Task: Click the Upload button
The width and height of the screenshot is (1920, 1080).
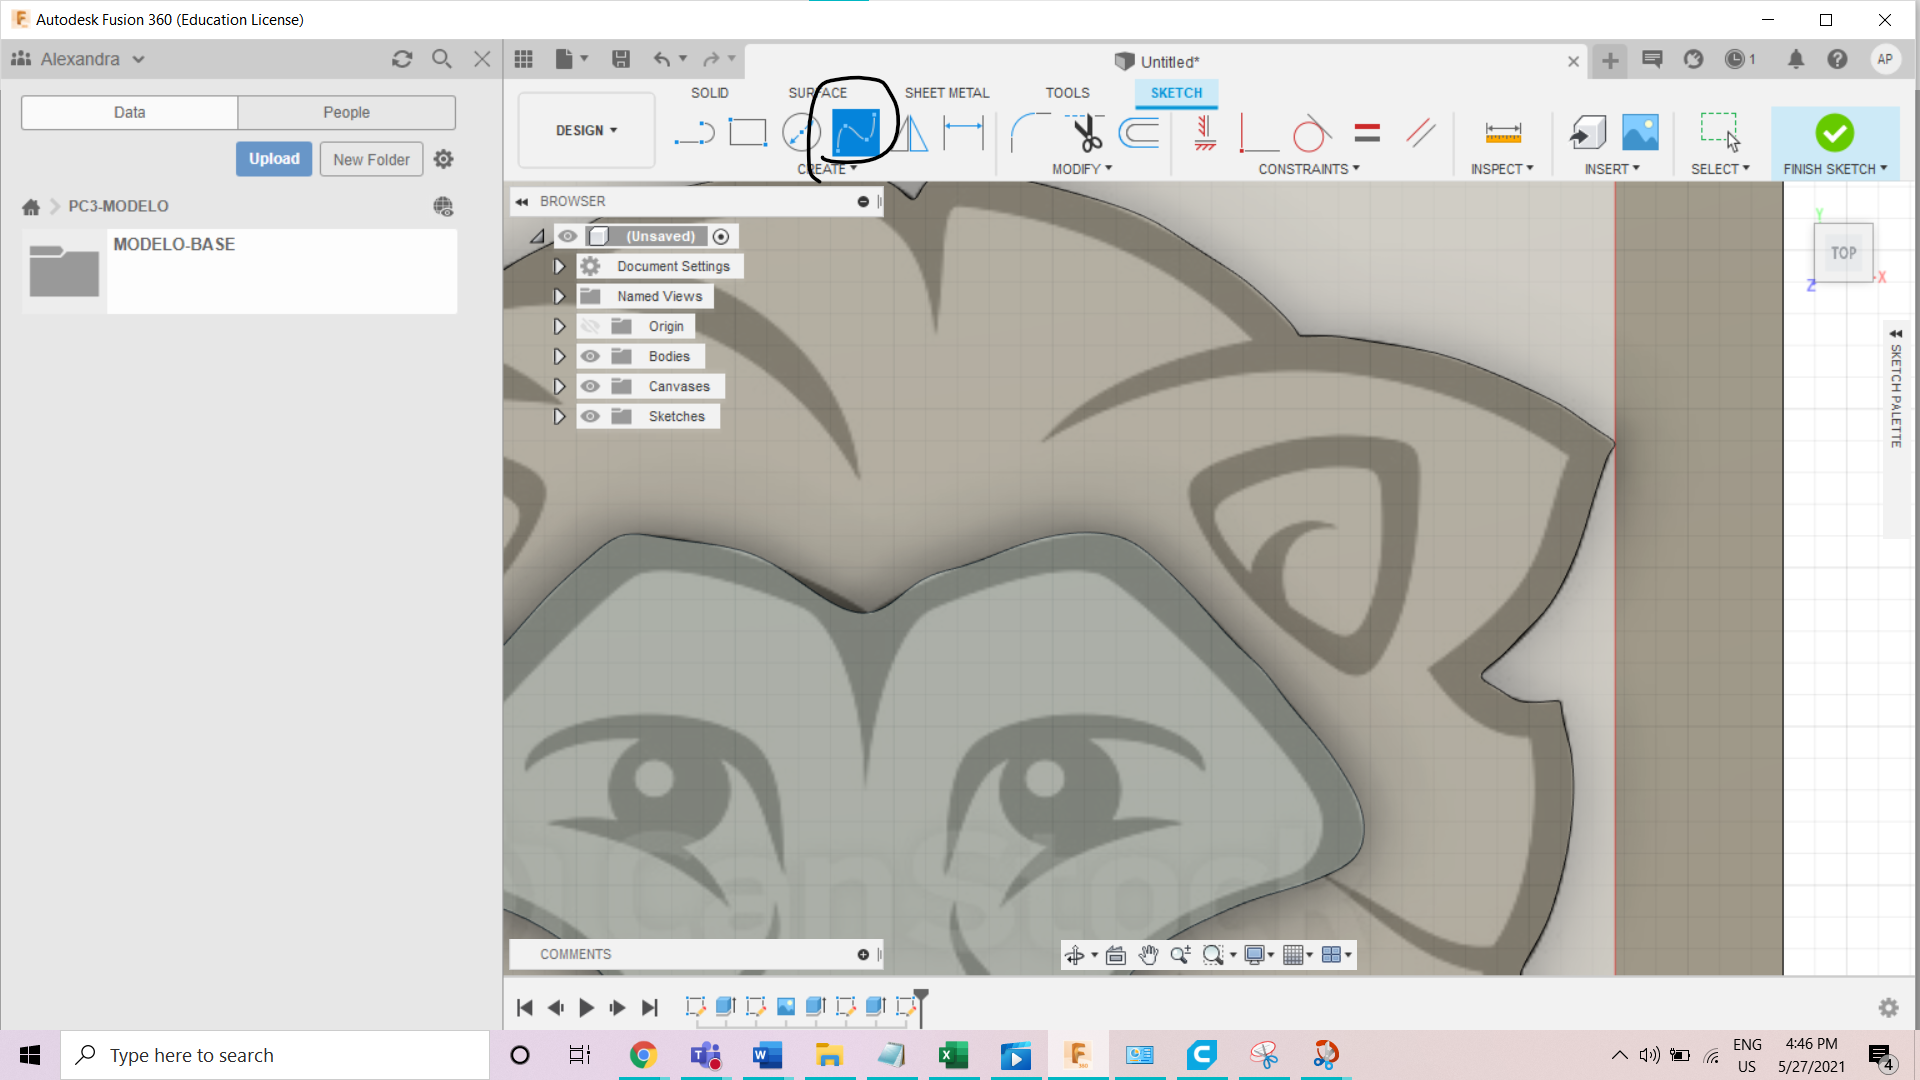Action: tap(274, 159)
